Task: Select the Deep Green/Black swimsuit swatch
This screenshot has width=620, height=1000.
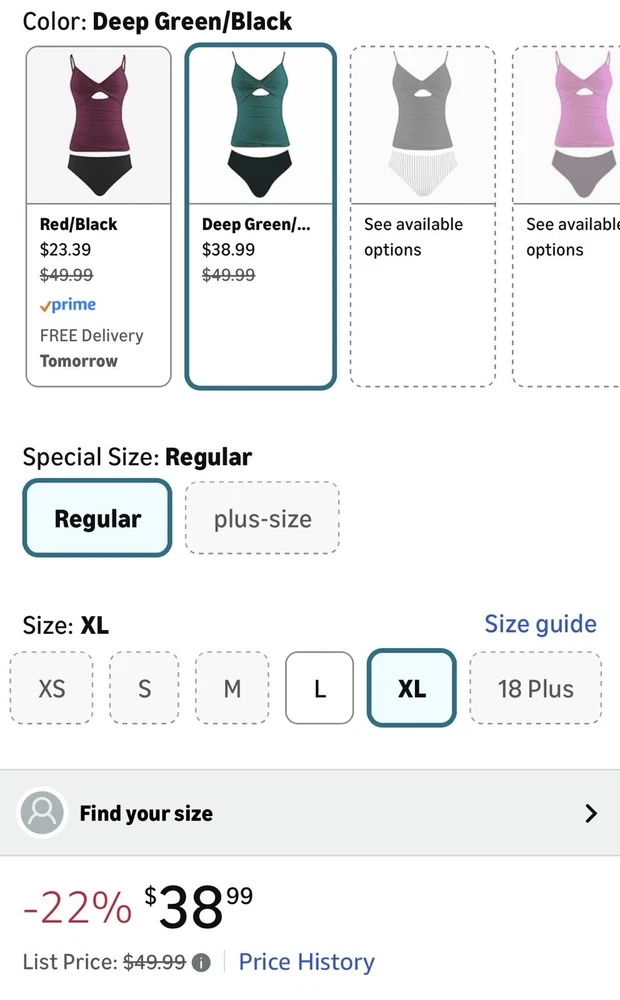Action: point(260,216)
